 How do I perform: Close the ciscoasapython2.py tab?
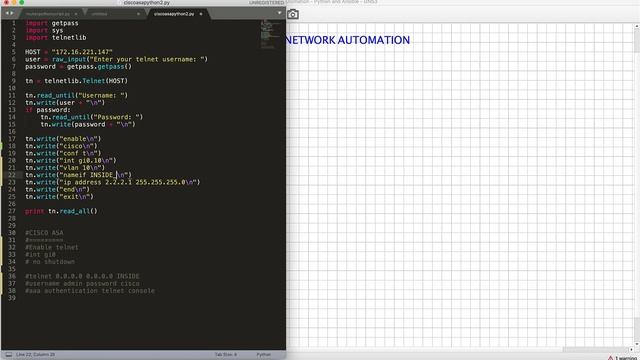(x=201, y=14)
